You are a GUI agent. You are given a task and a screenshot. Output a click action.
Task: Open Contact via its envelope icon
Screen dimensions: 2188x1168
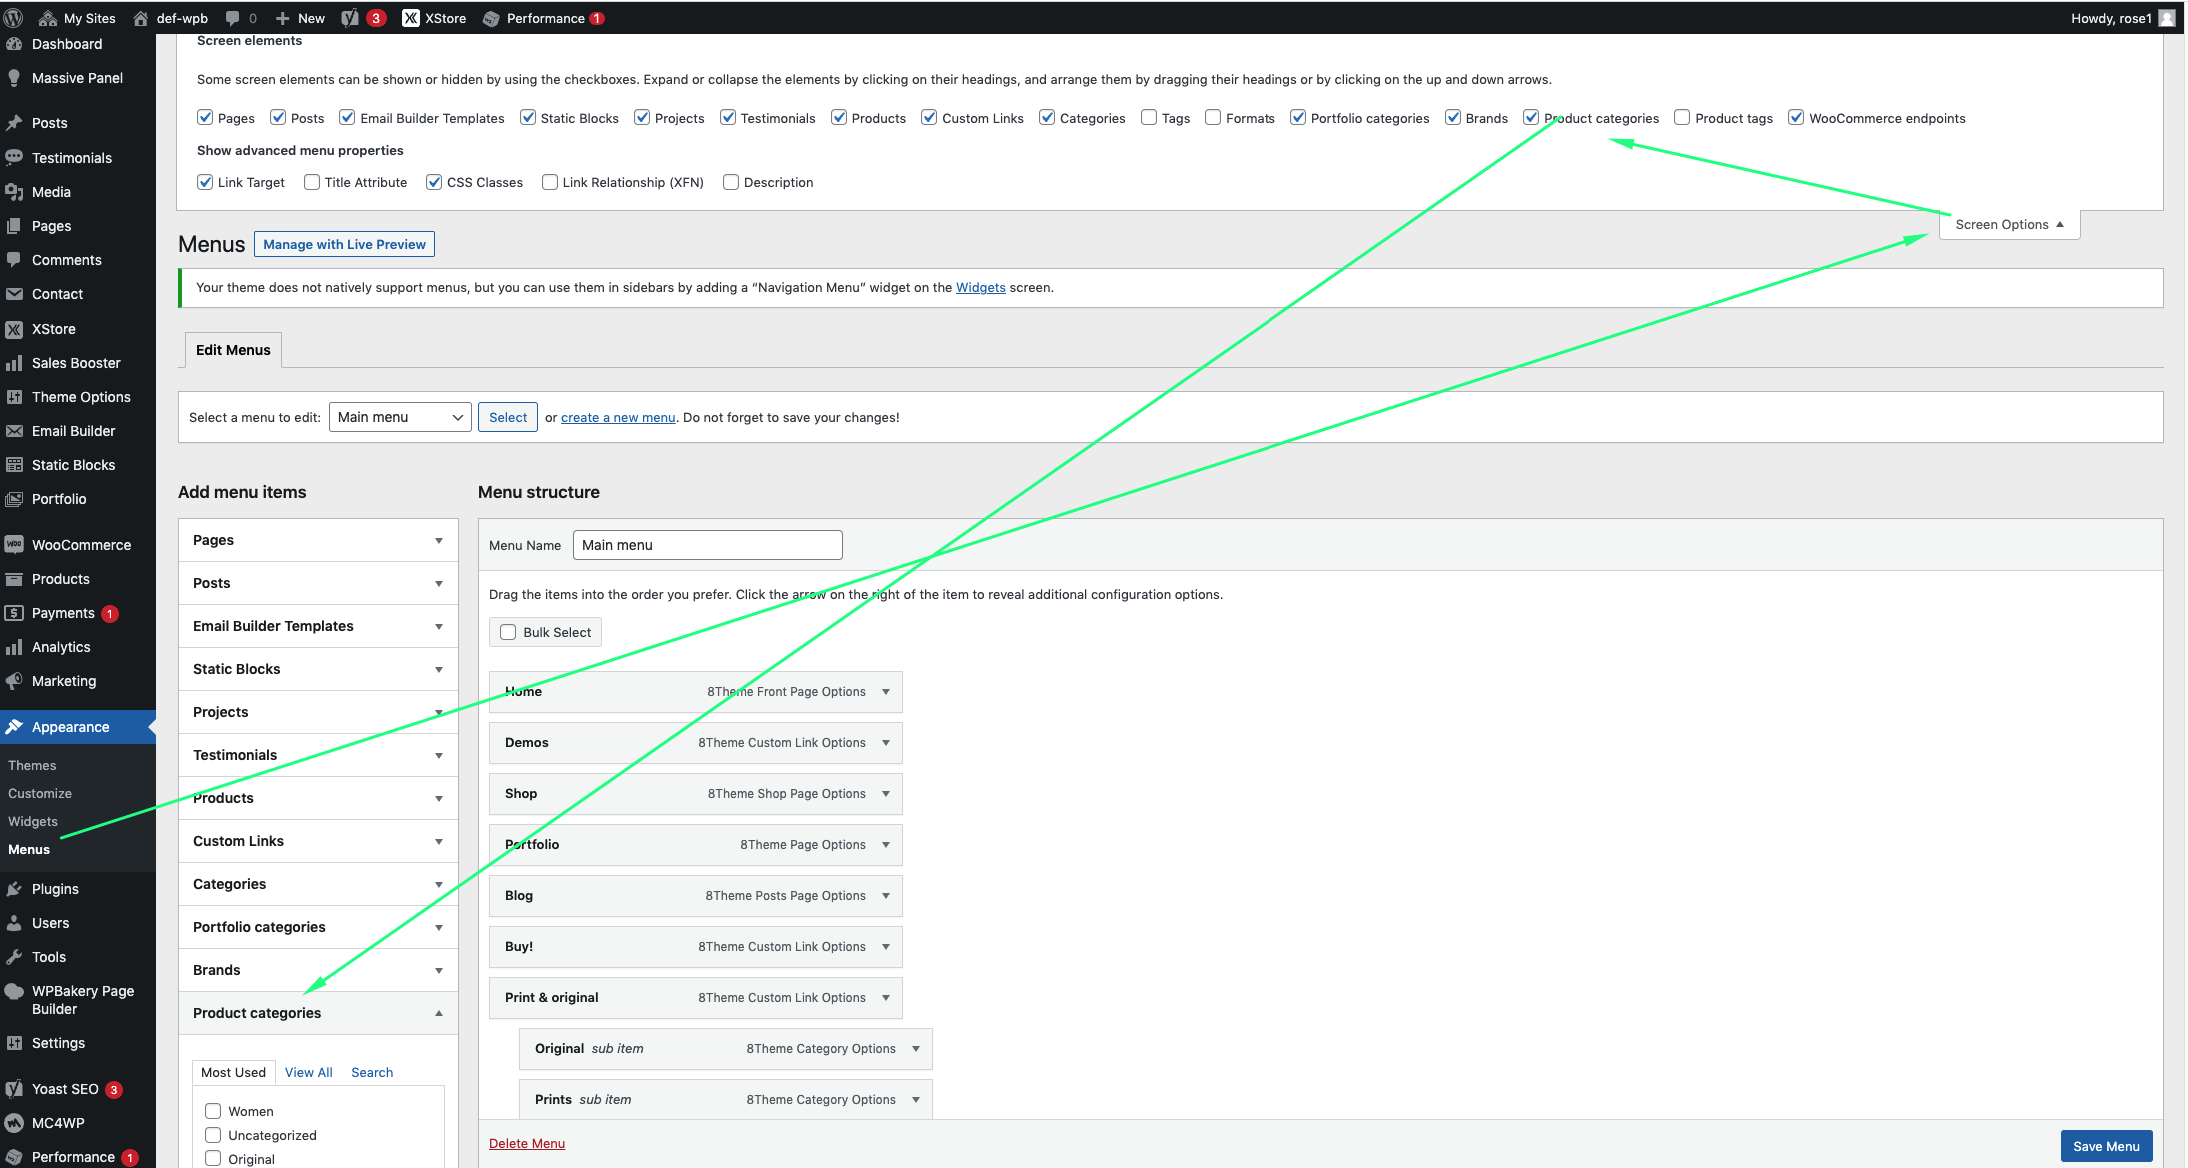tap(14, 294)
